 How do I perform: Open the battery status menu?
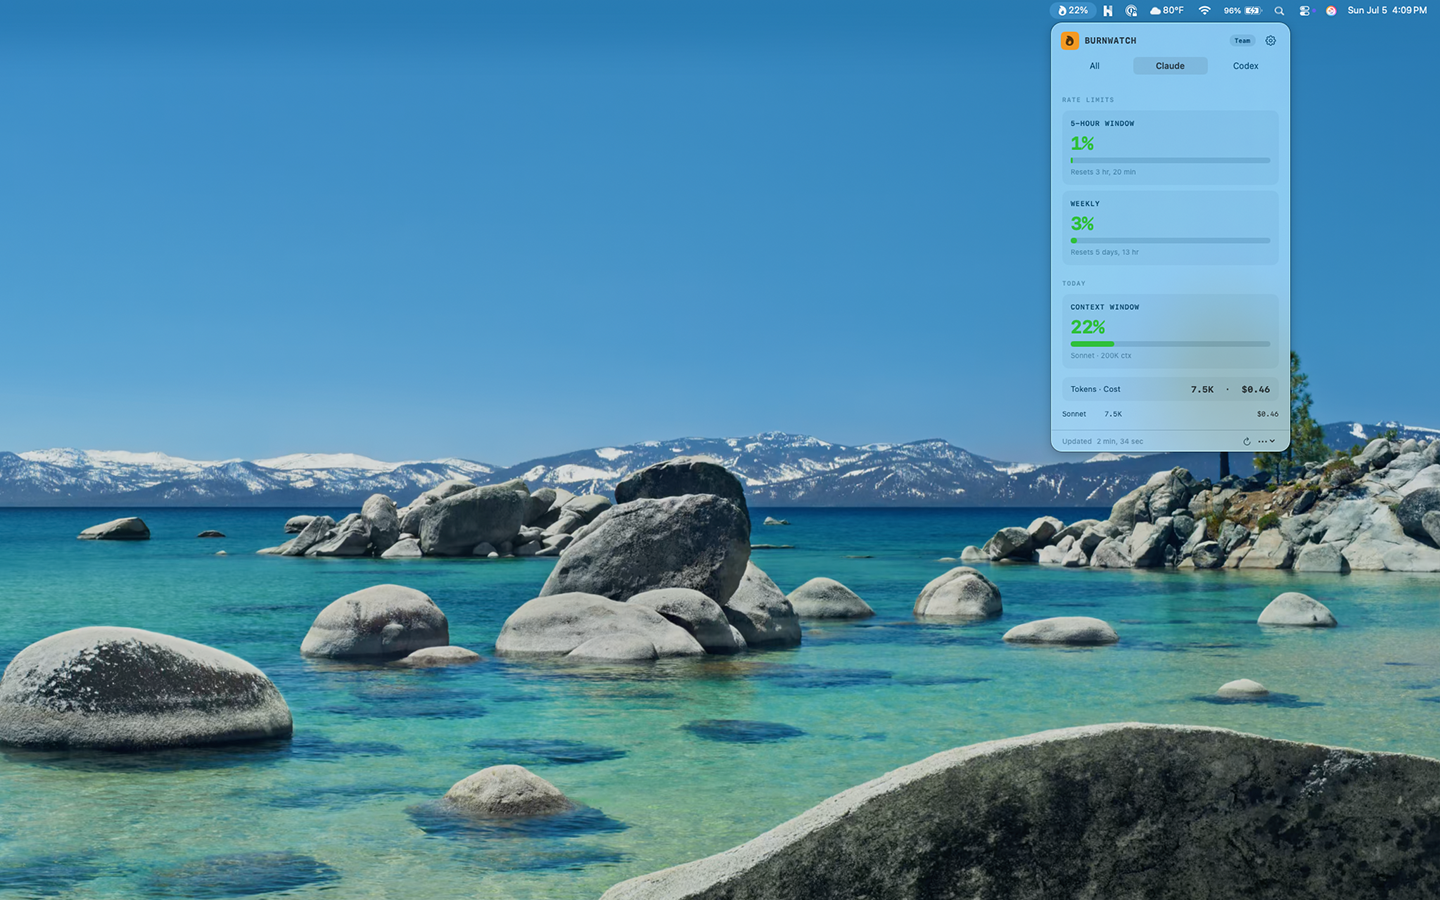coord(1243,10)
